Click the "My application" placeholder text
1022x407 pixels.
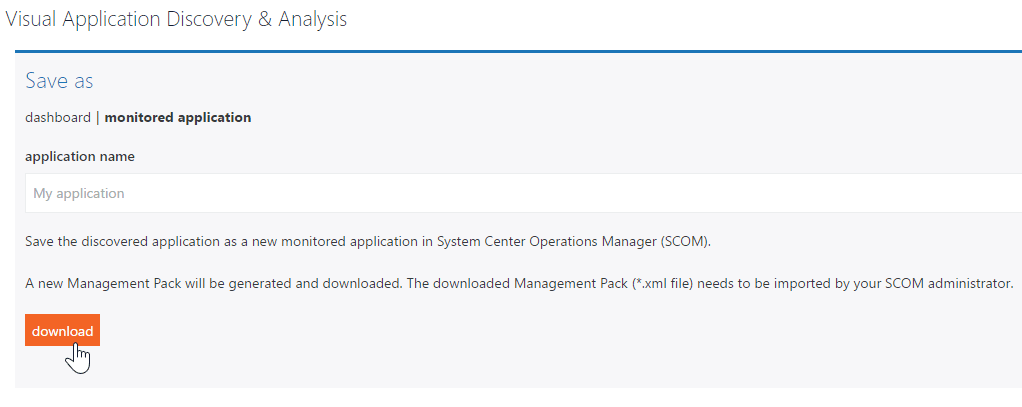click(x=79, y=194)
